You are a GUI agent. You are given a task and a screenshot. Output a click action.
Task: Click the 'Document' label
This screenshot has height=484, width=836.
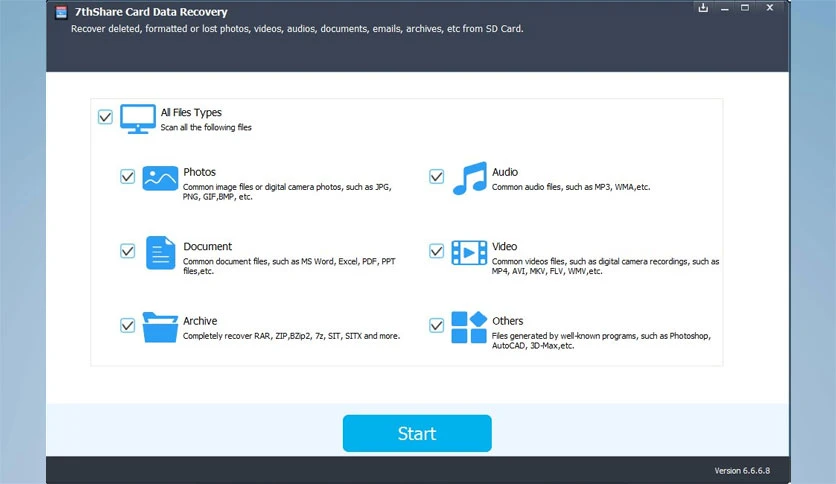[x=207, y=247]
